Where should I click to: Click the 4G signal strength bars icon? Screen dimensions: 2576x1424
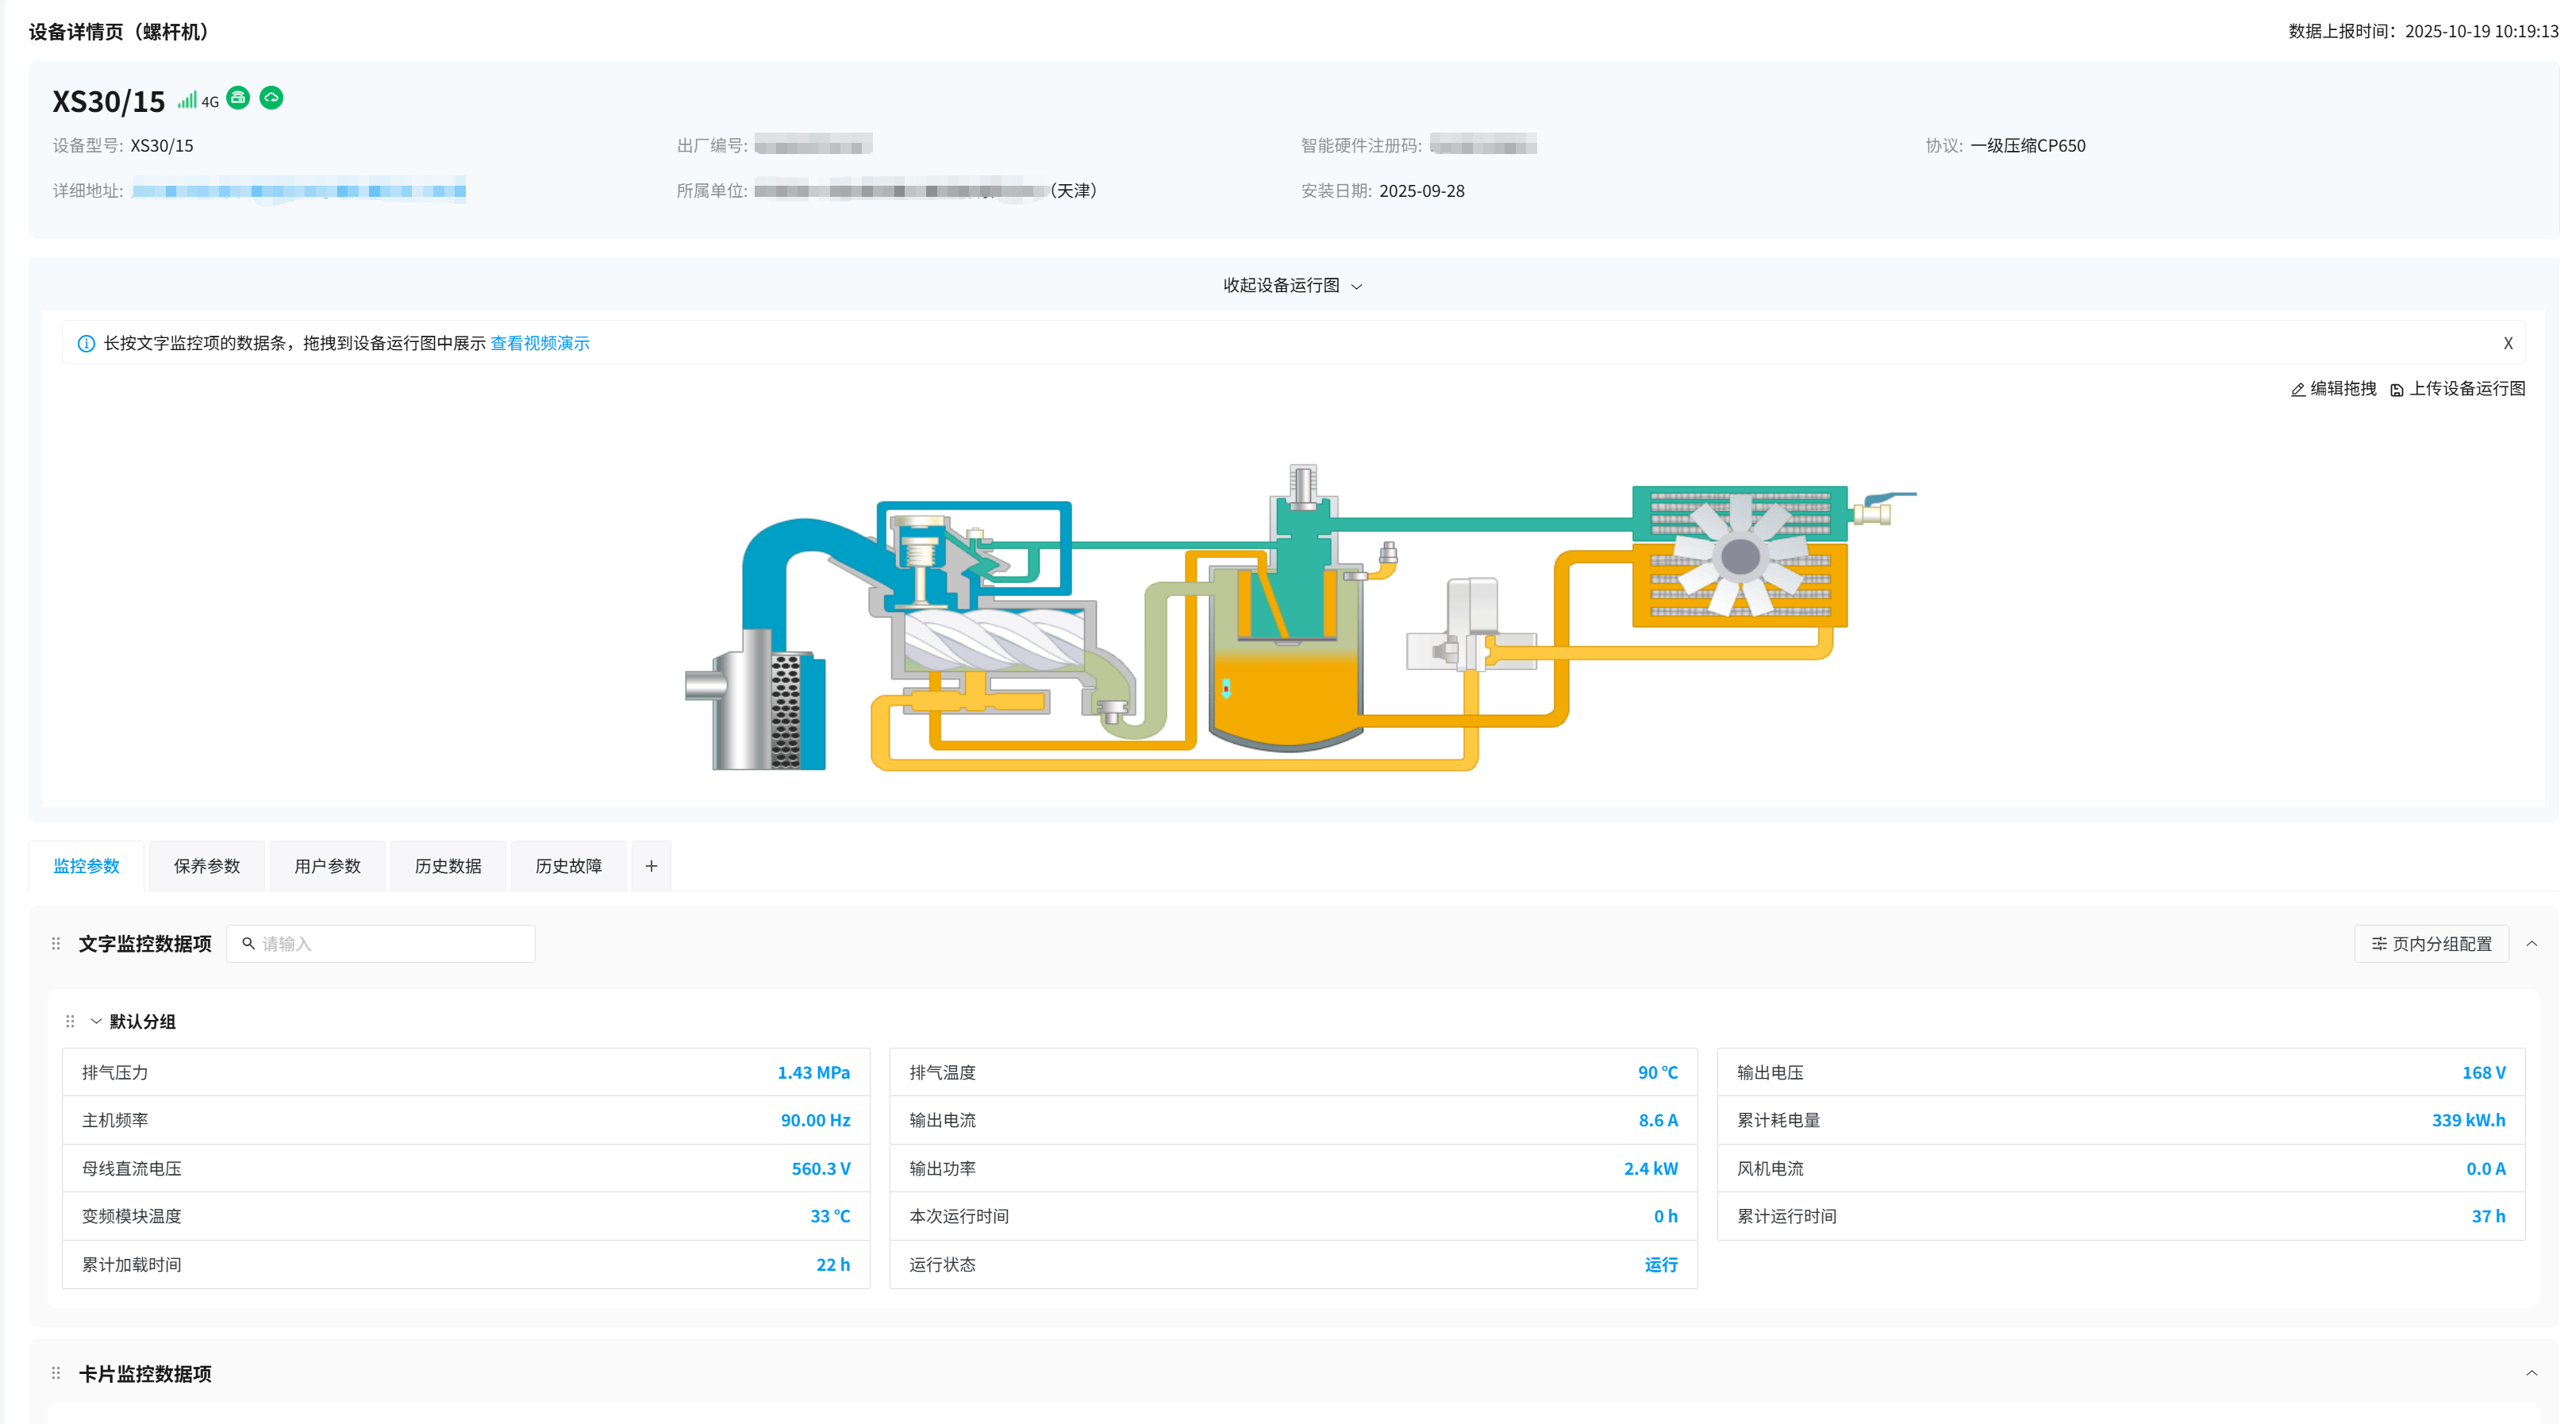tap(187, 100)
